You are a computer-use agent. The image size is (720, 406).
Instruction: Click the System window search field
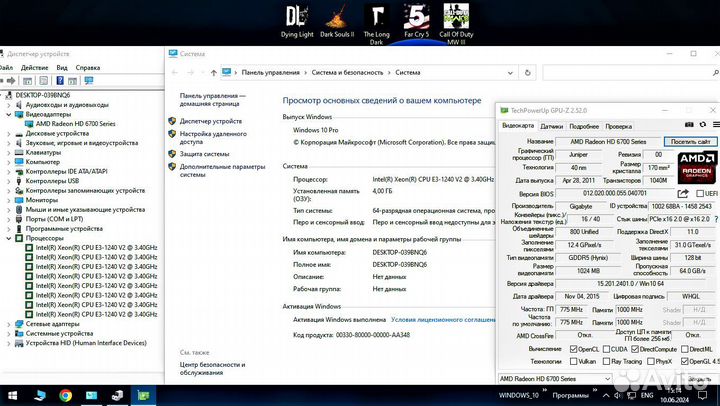[630, 73]
